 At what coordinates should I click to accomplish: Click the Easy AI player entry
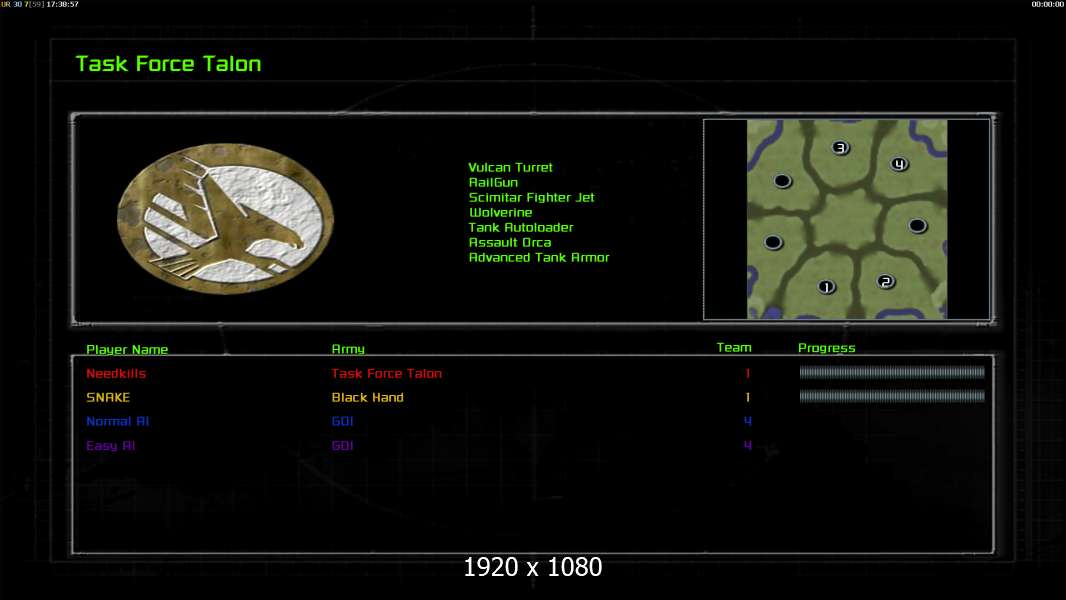[110, 446]
